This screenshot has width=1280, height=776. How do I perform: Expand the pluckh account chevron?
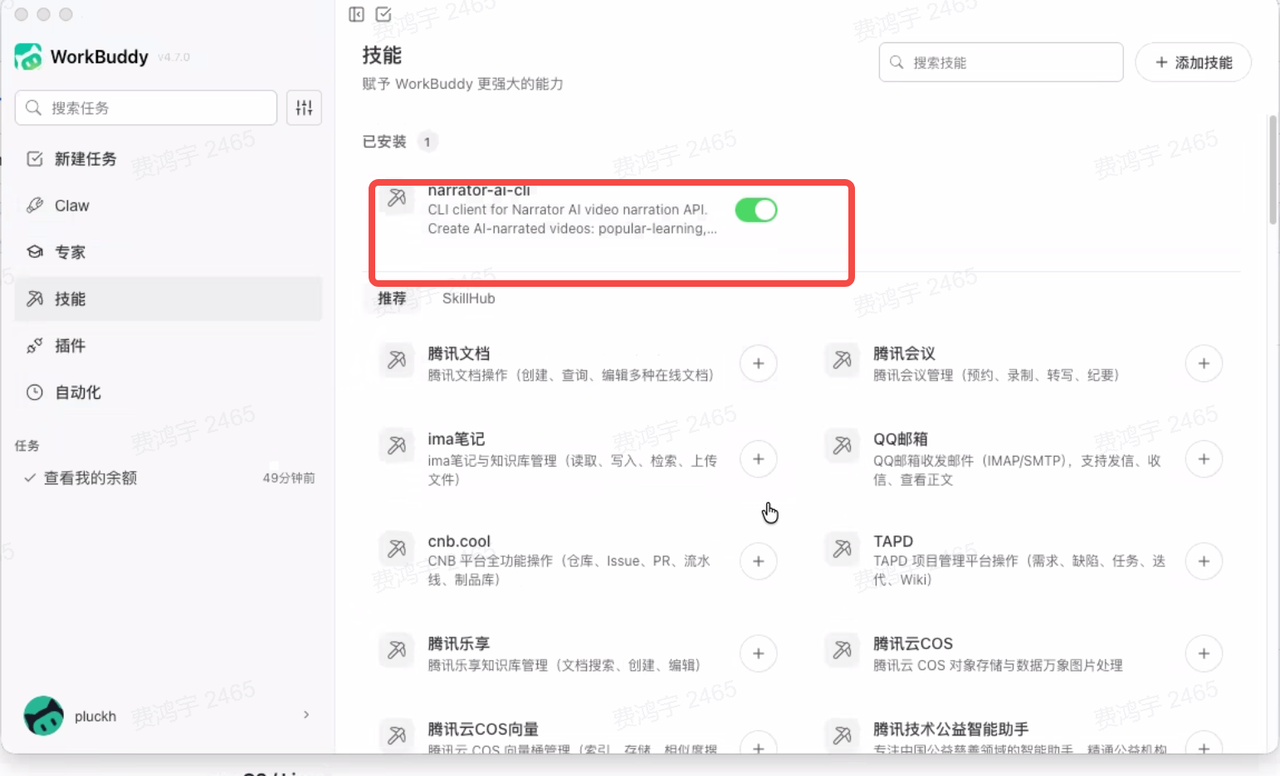(306, 715)
